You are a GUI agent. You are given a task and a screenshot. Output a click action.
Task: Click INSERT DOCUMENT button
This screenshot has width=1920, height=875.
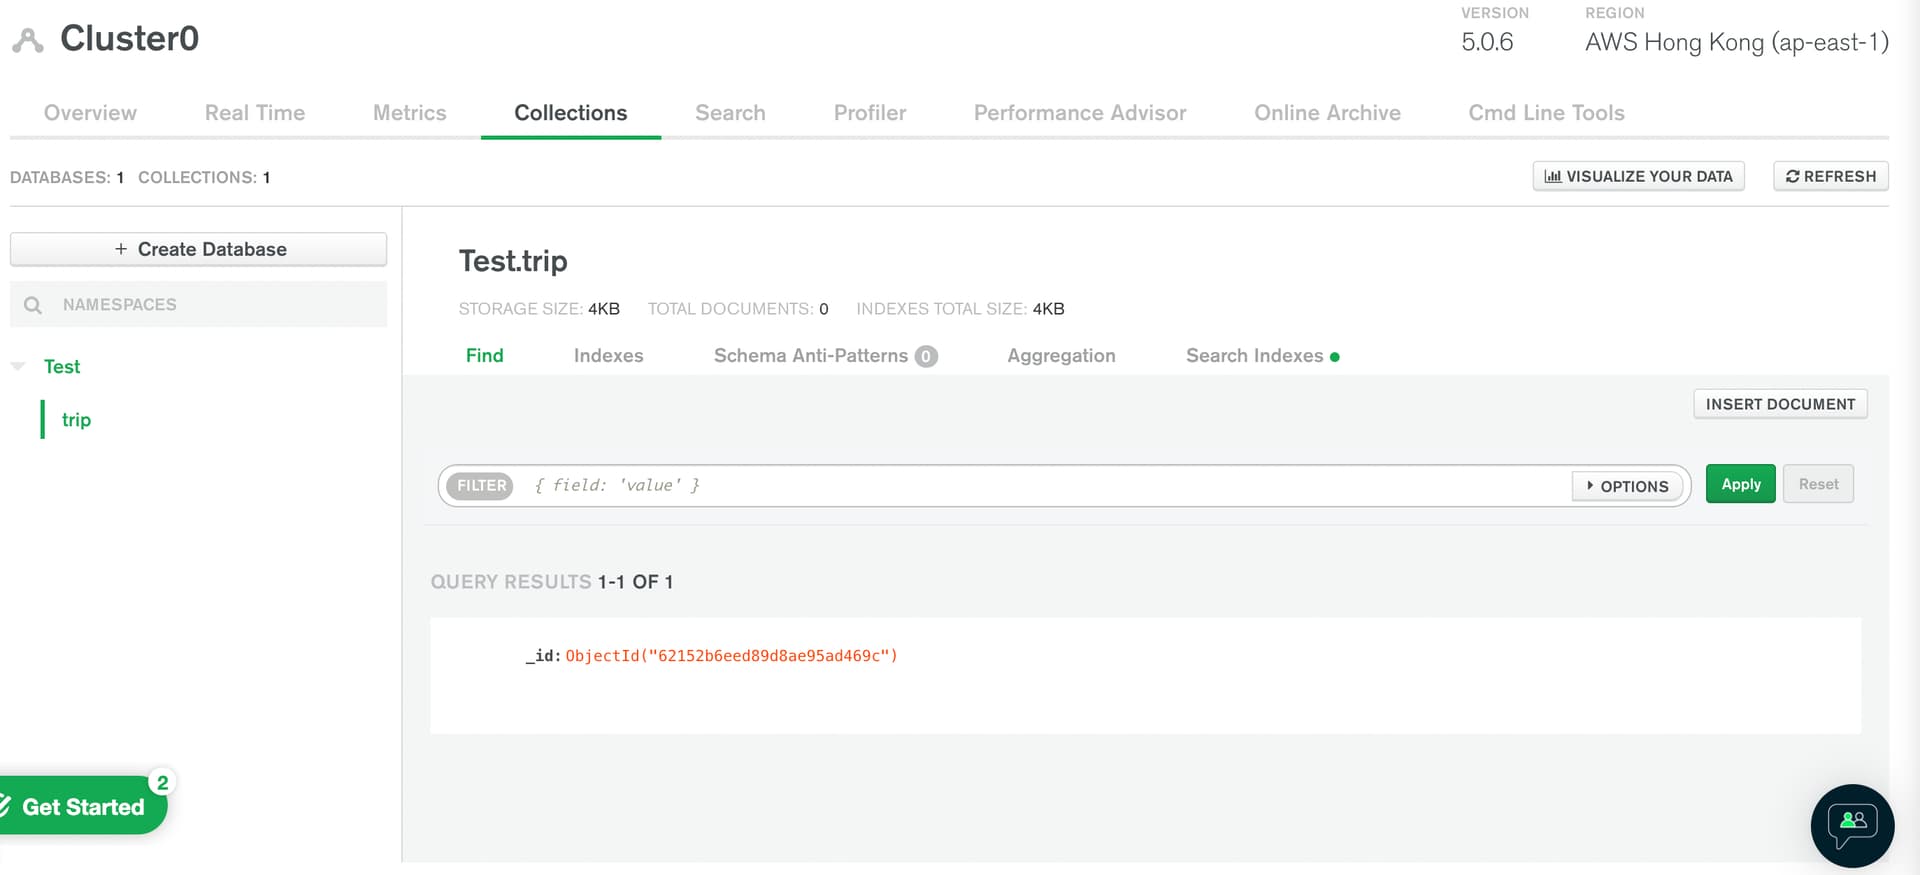[x=1780, y=404]
